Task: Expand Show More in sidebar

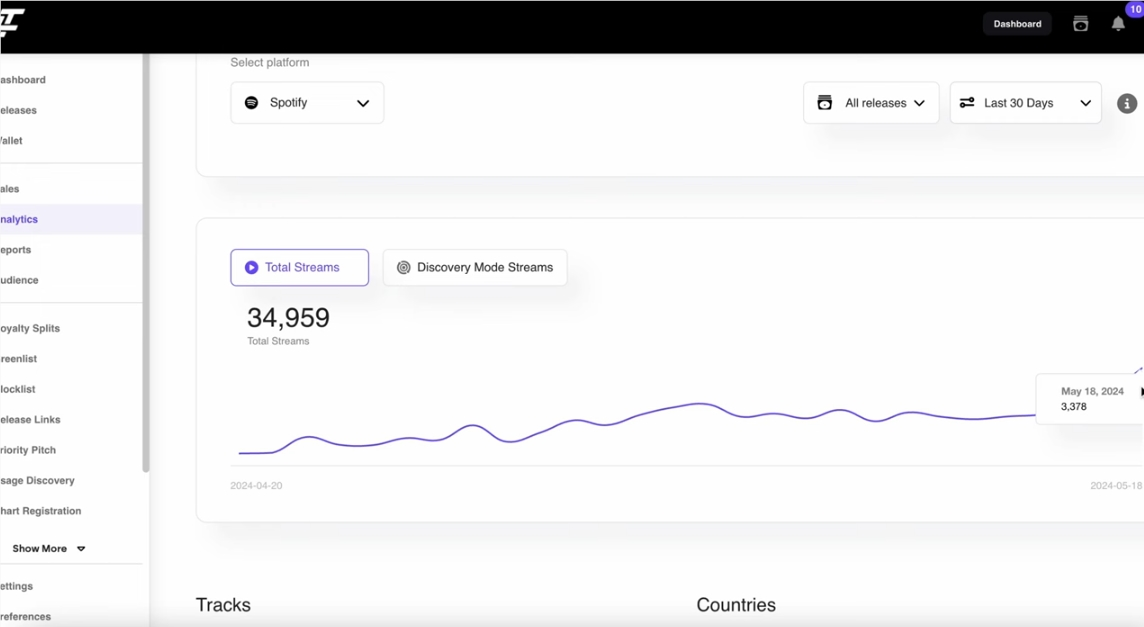Action: click(x=48, y=549)
